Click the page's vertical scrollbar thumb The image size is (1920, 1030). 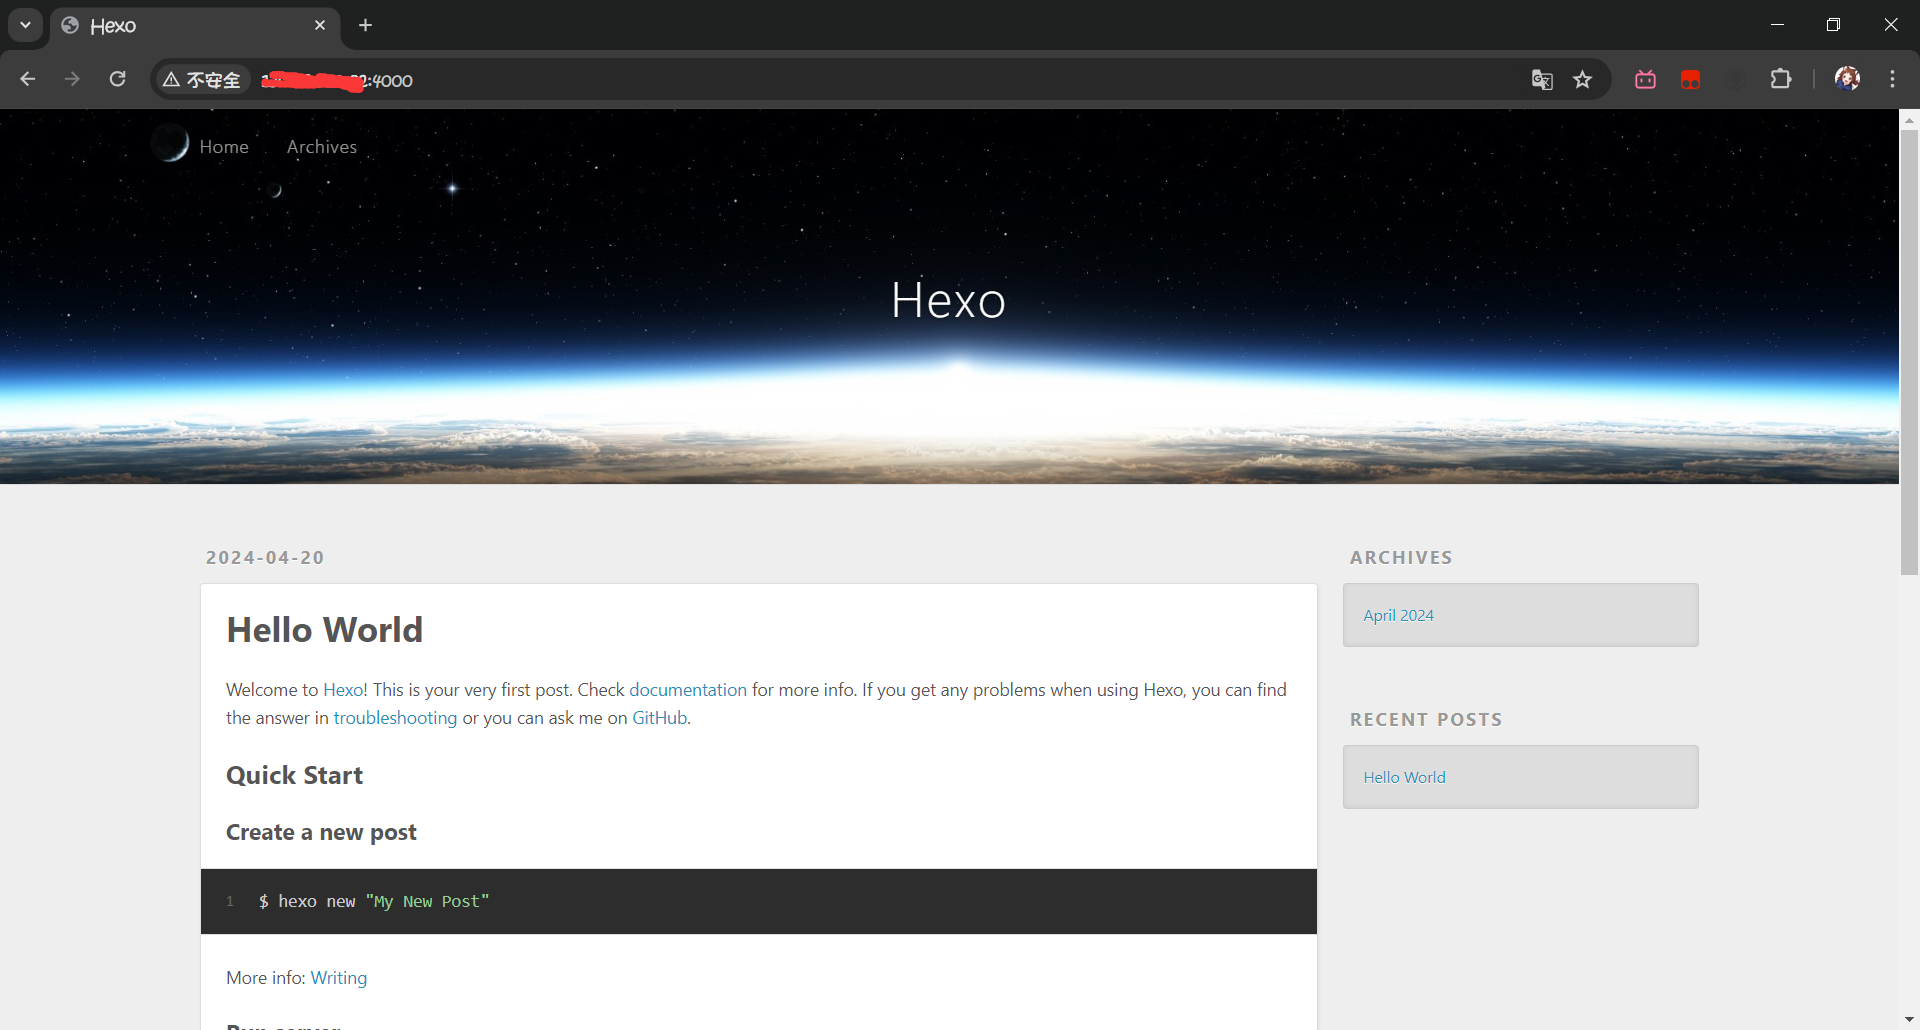(x=1908, y=350)
